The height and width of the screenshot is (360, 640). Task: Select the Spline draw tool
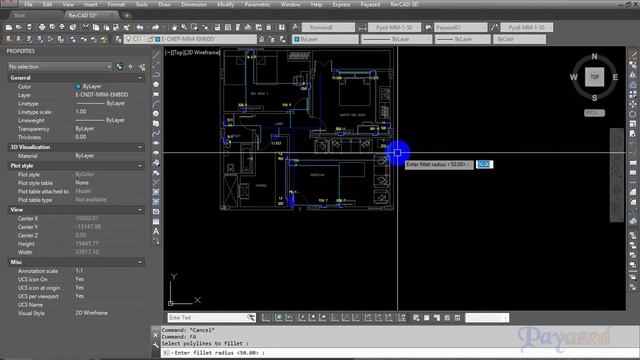click(x=156, y=133)
